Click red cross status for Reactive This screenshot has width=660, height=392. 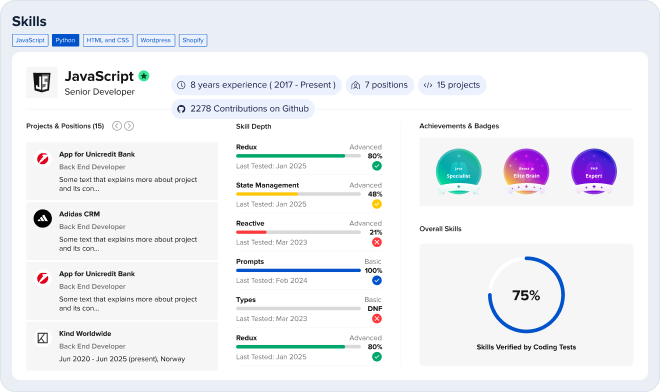[x=377, y=243]
